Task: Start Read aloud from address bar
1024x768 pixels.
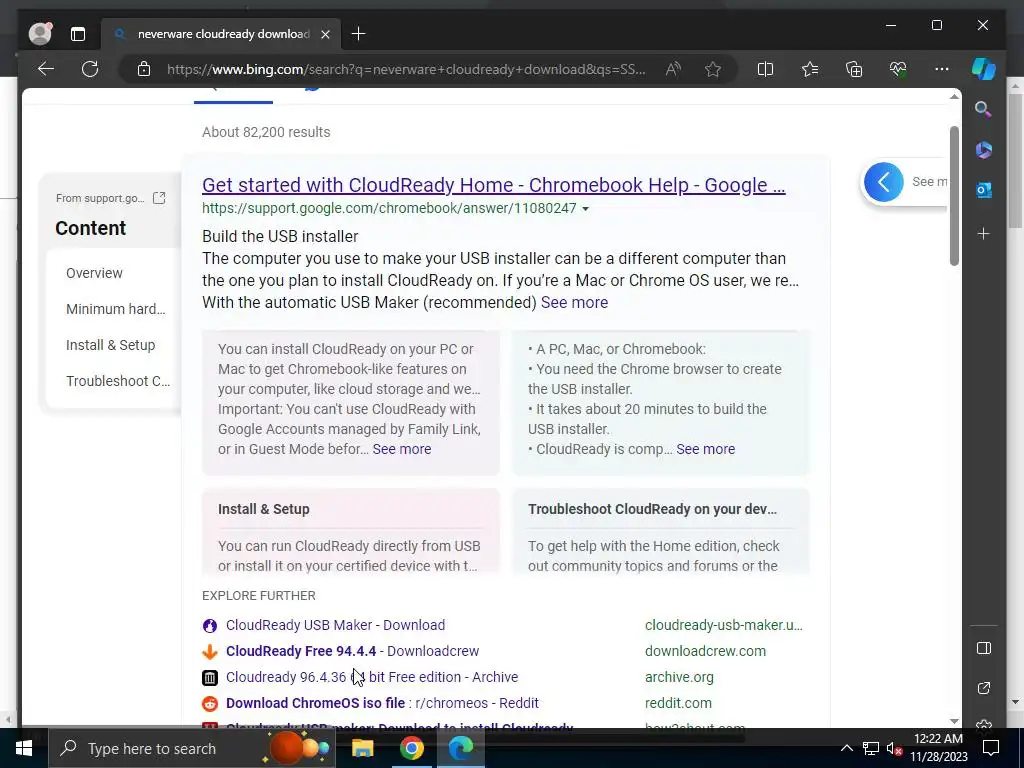Action: click(673, 69)
